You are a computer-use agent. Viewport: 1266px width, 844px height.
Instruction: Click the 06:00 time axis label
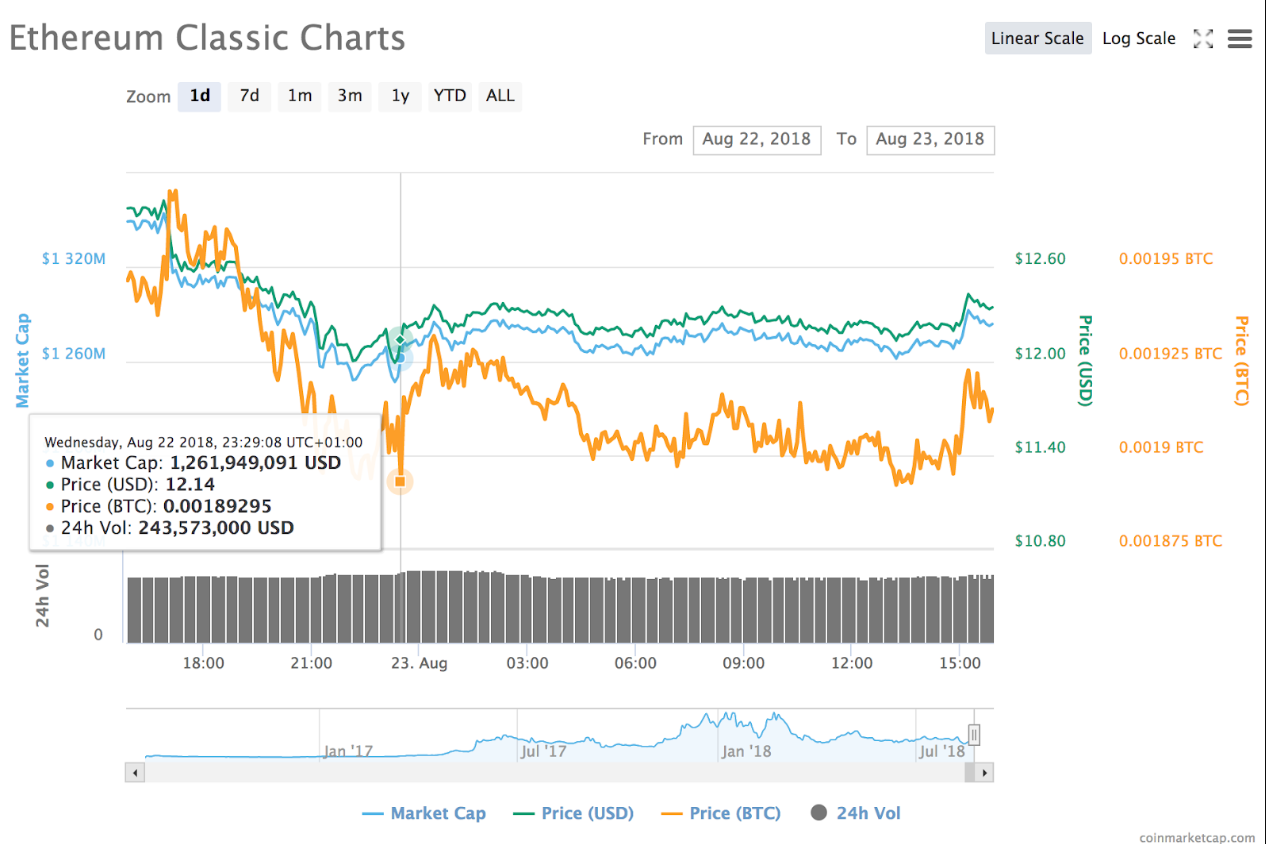[636, 663]
